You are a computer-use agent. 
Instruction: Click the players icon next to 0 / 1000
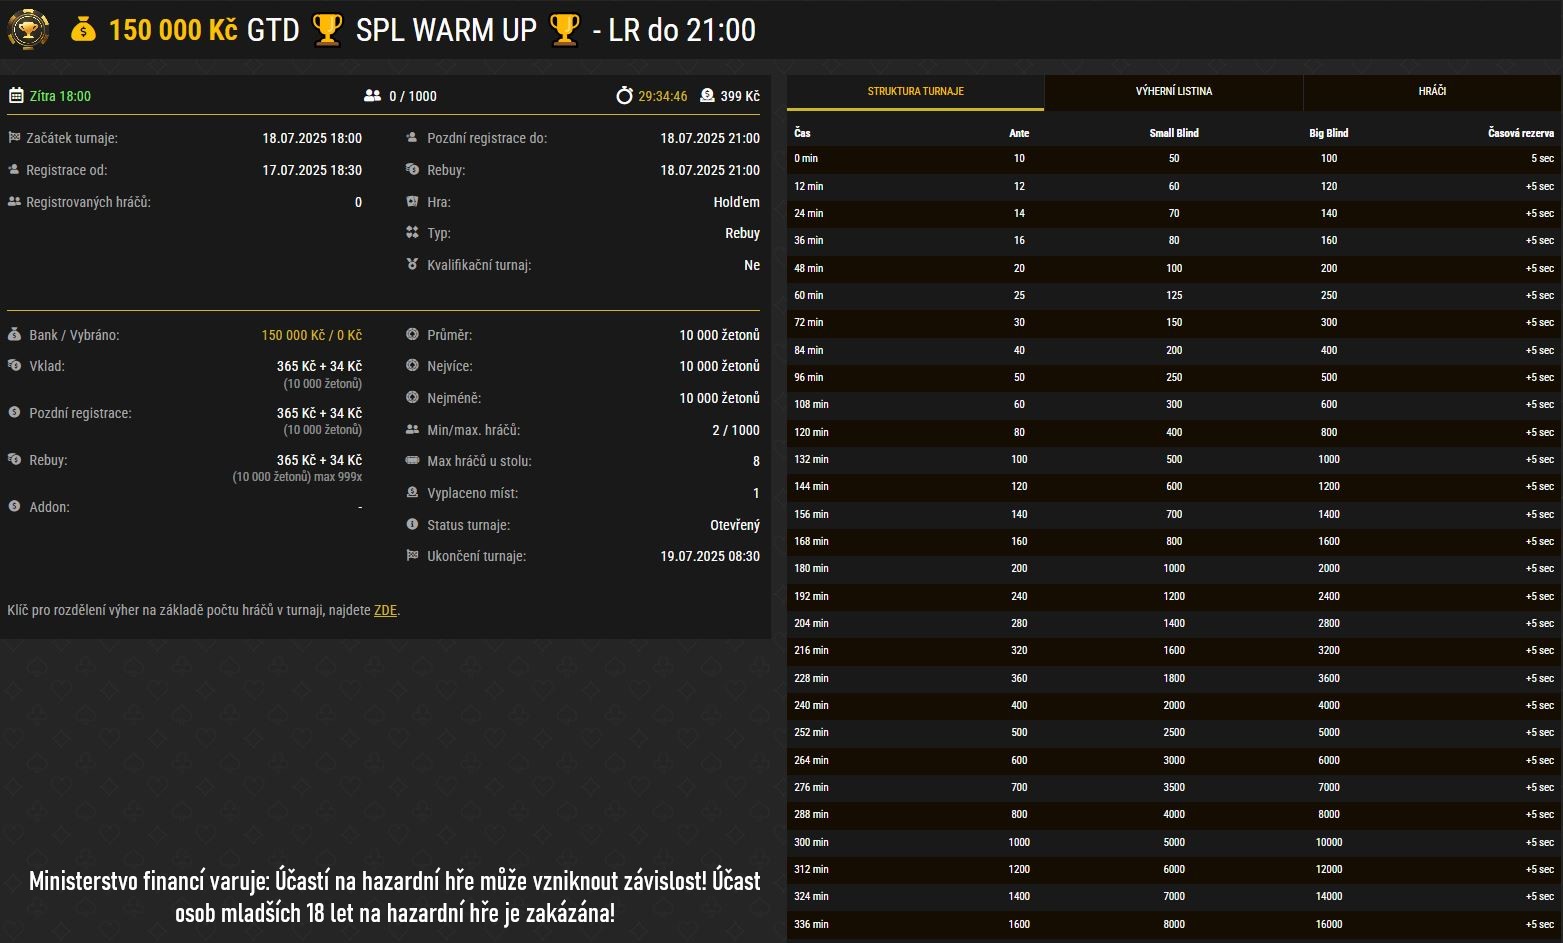click(x=372, y=96)
